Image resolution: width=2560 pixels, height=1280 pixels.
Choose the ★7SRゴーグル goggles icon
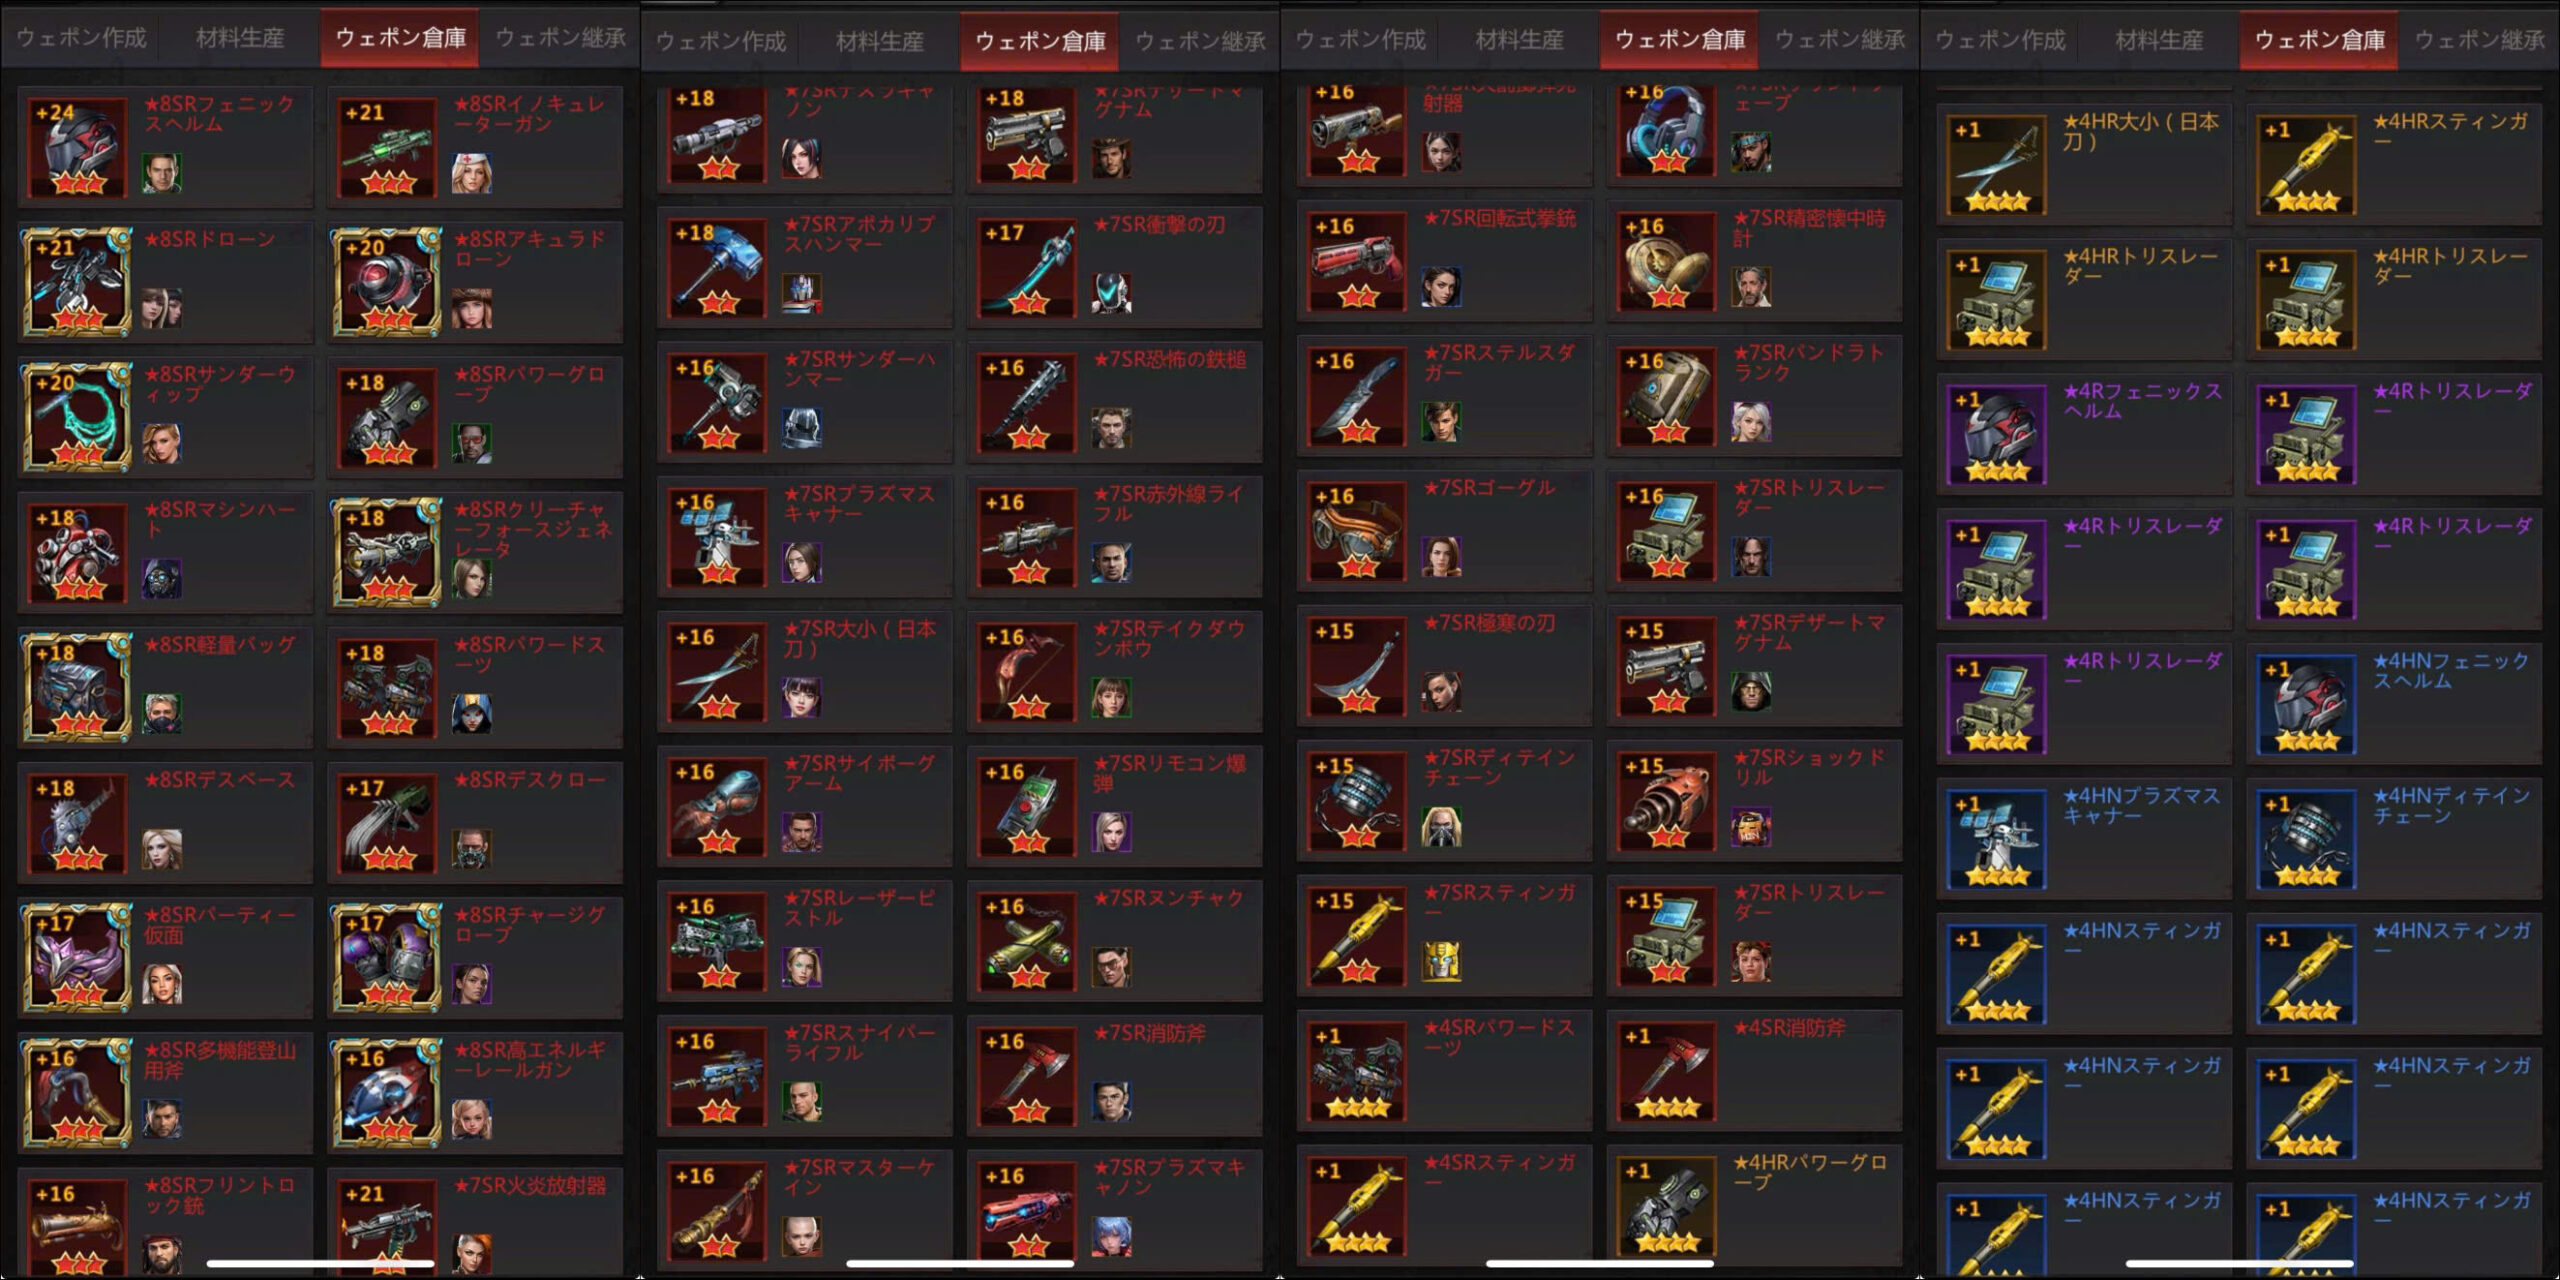1357,532
